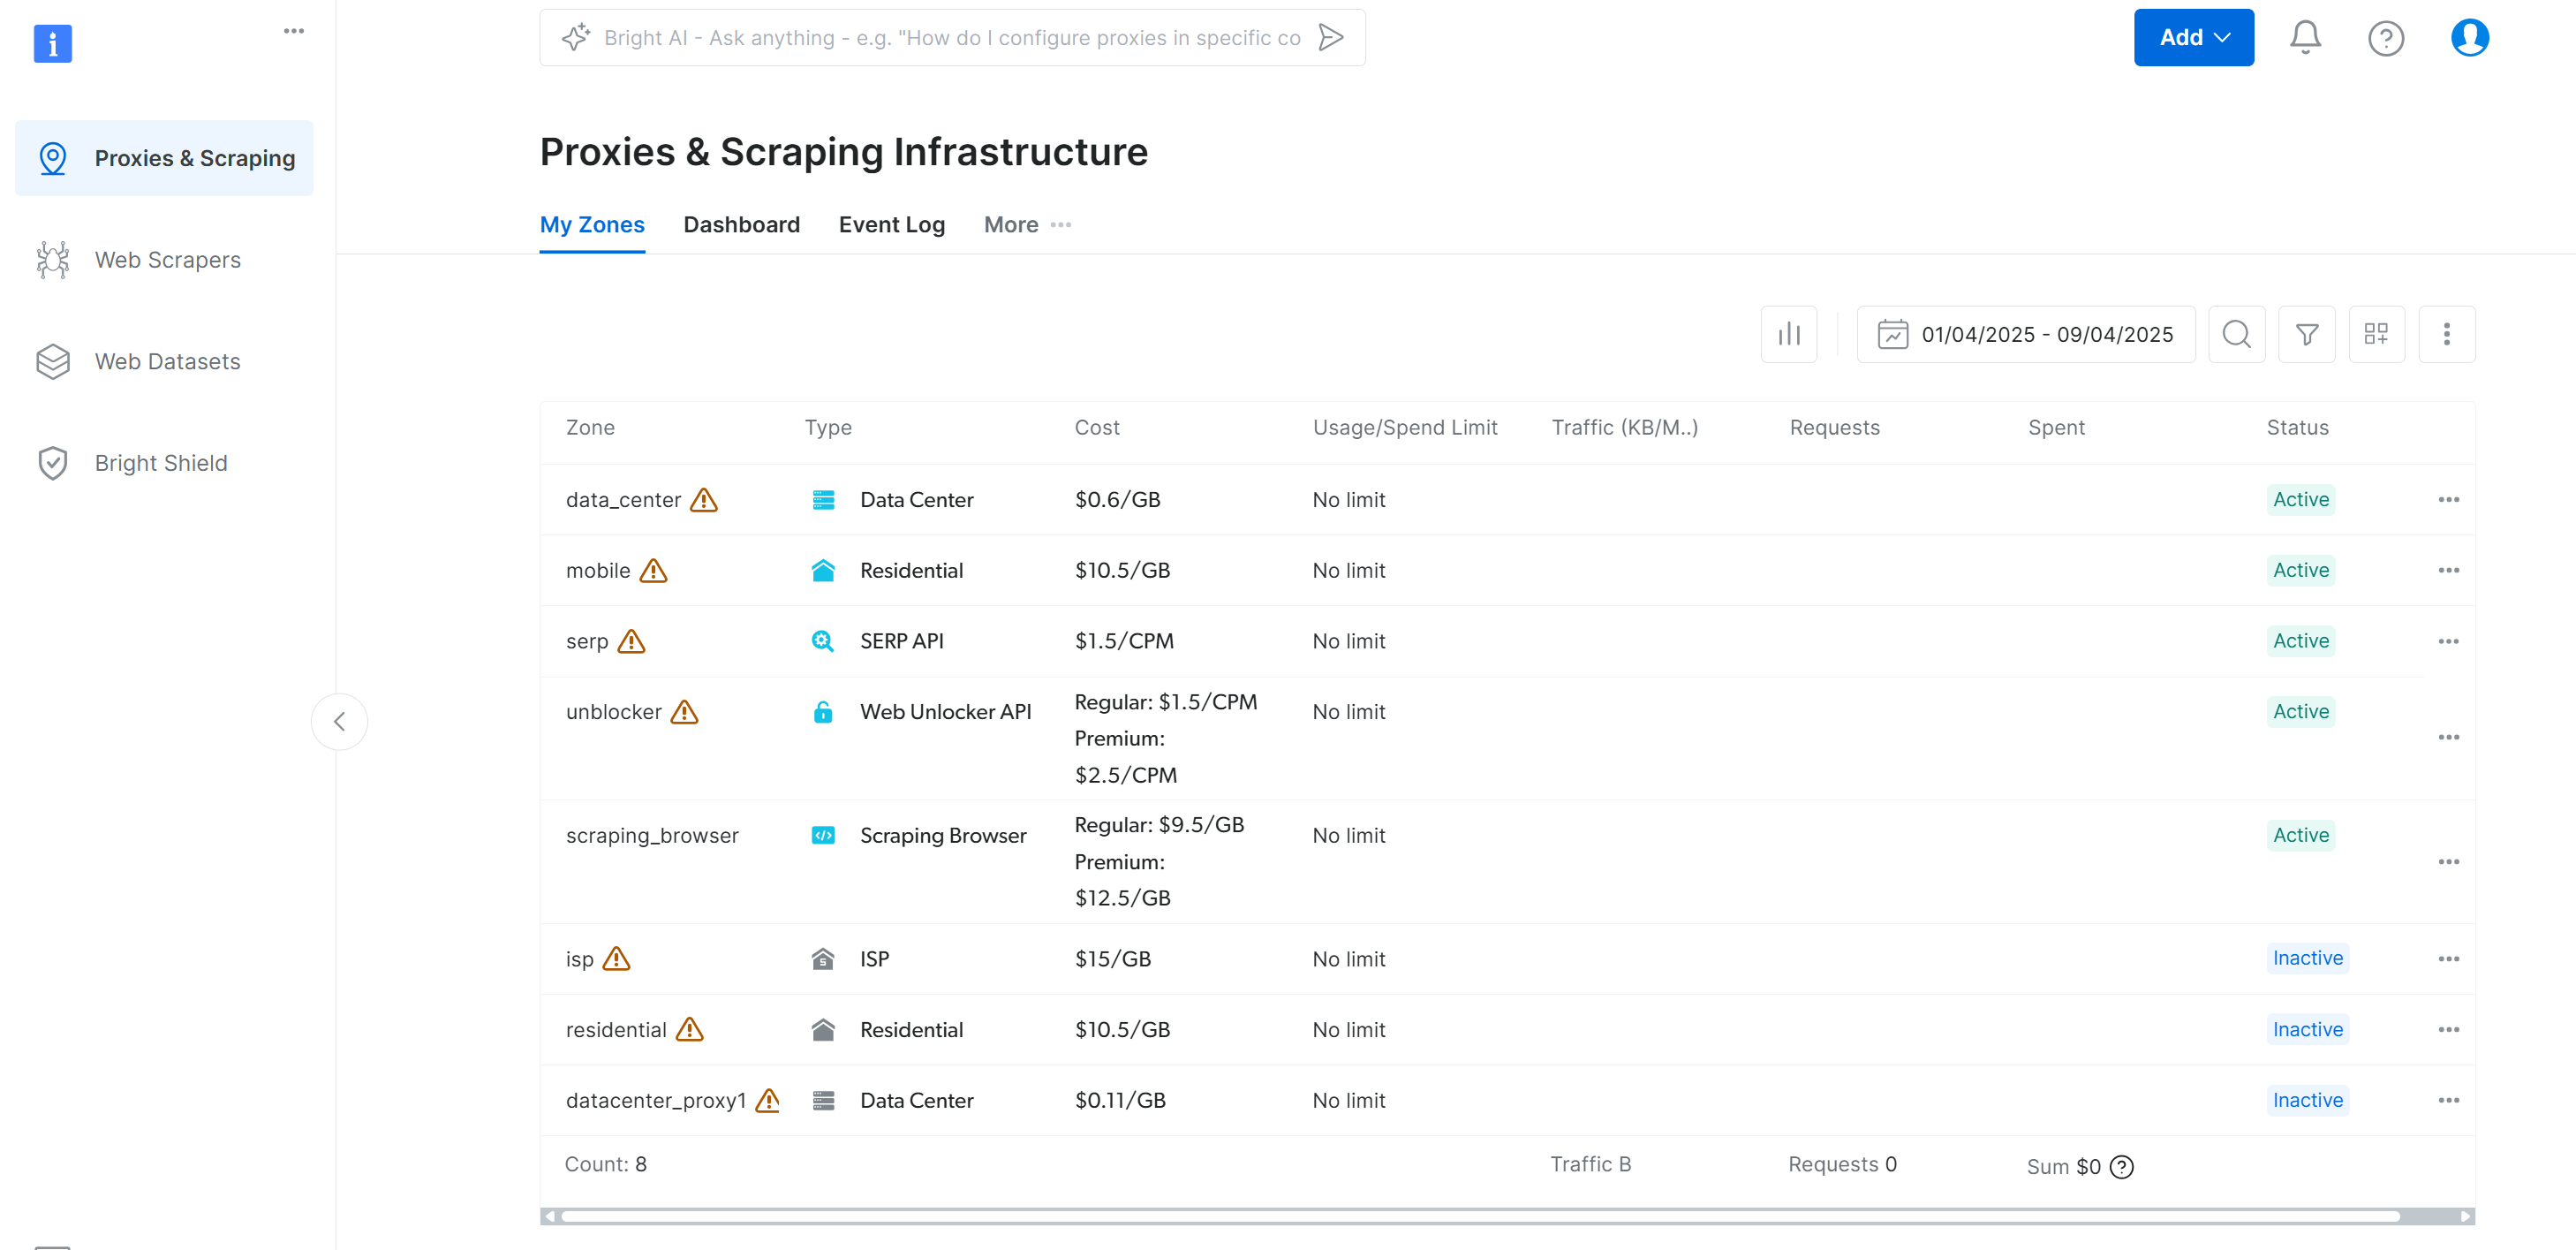Click the warning icon next to data_center zone
This screenshot has width=2576, height=1250.
705,500
